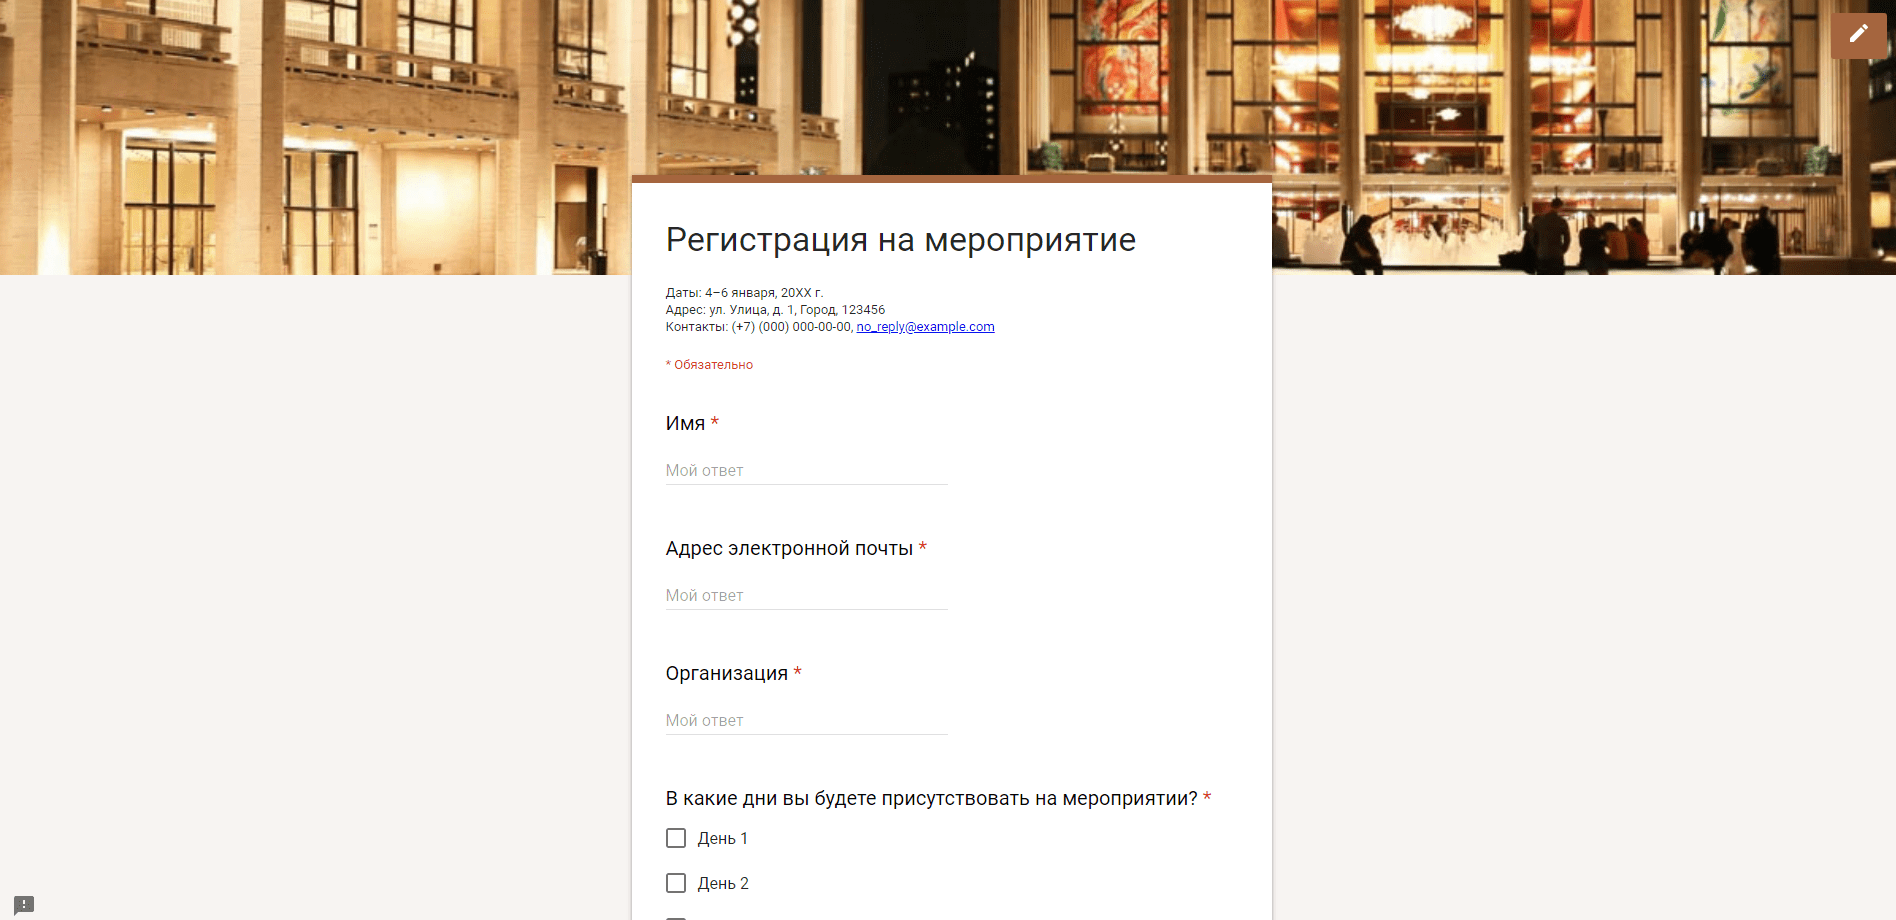Screen dimensions: 1896x920
Task: Click the Контакты phone number text
Action: point(791,327)
